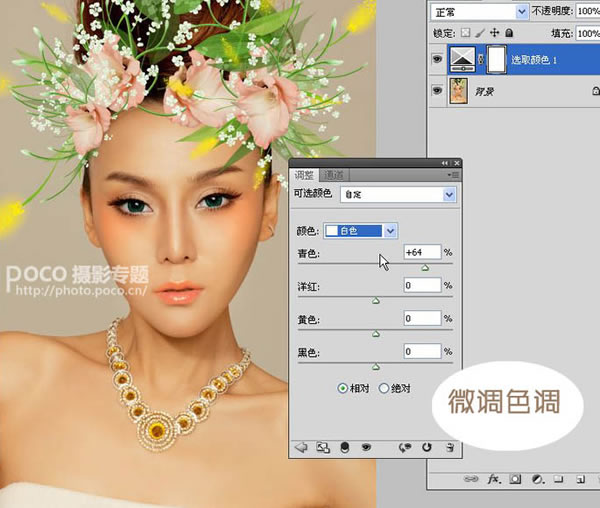Toggle adjustment layer visibility eye in Adjustments panel
Screen dimensions: 600x508
click(x=366, y=447)
